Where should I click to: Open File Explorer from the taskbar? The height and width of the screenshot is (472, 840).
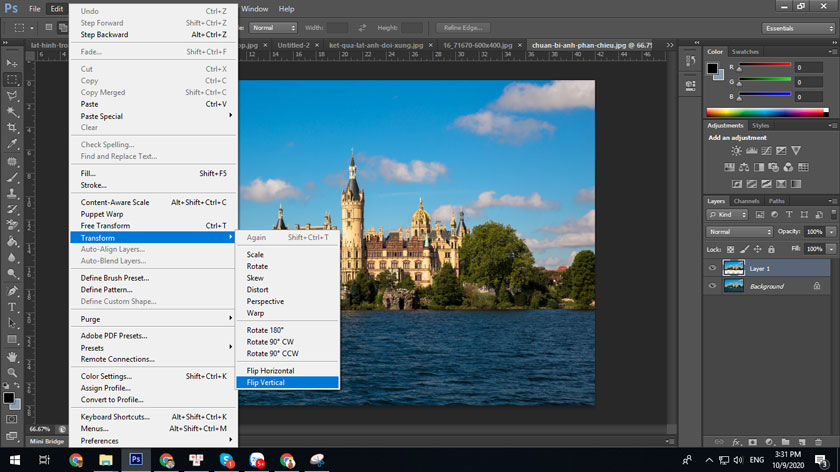pyautogui.click(x=106, y=460)
